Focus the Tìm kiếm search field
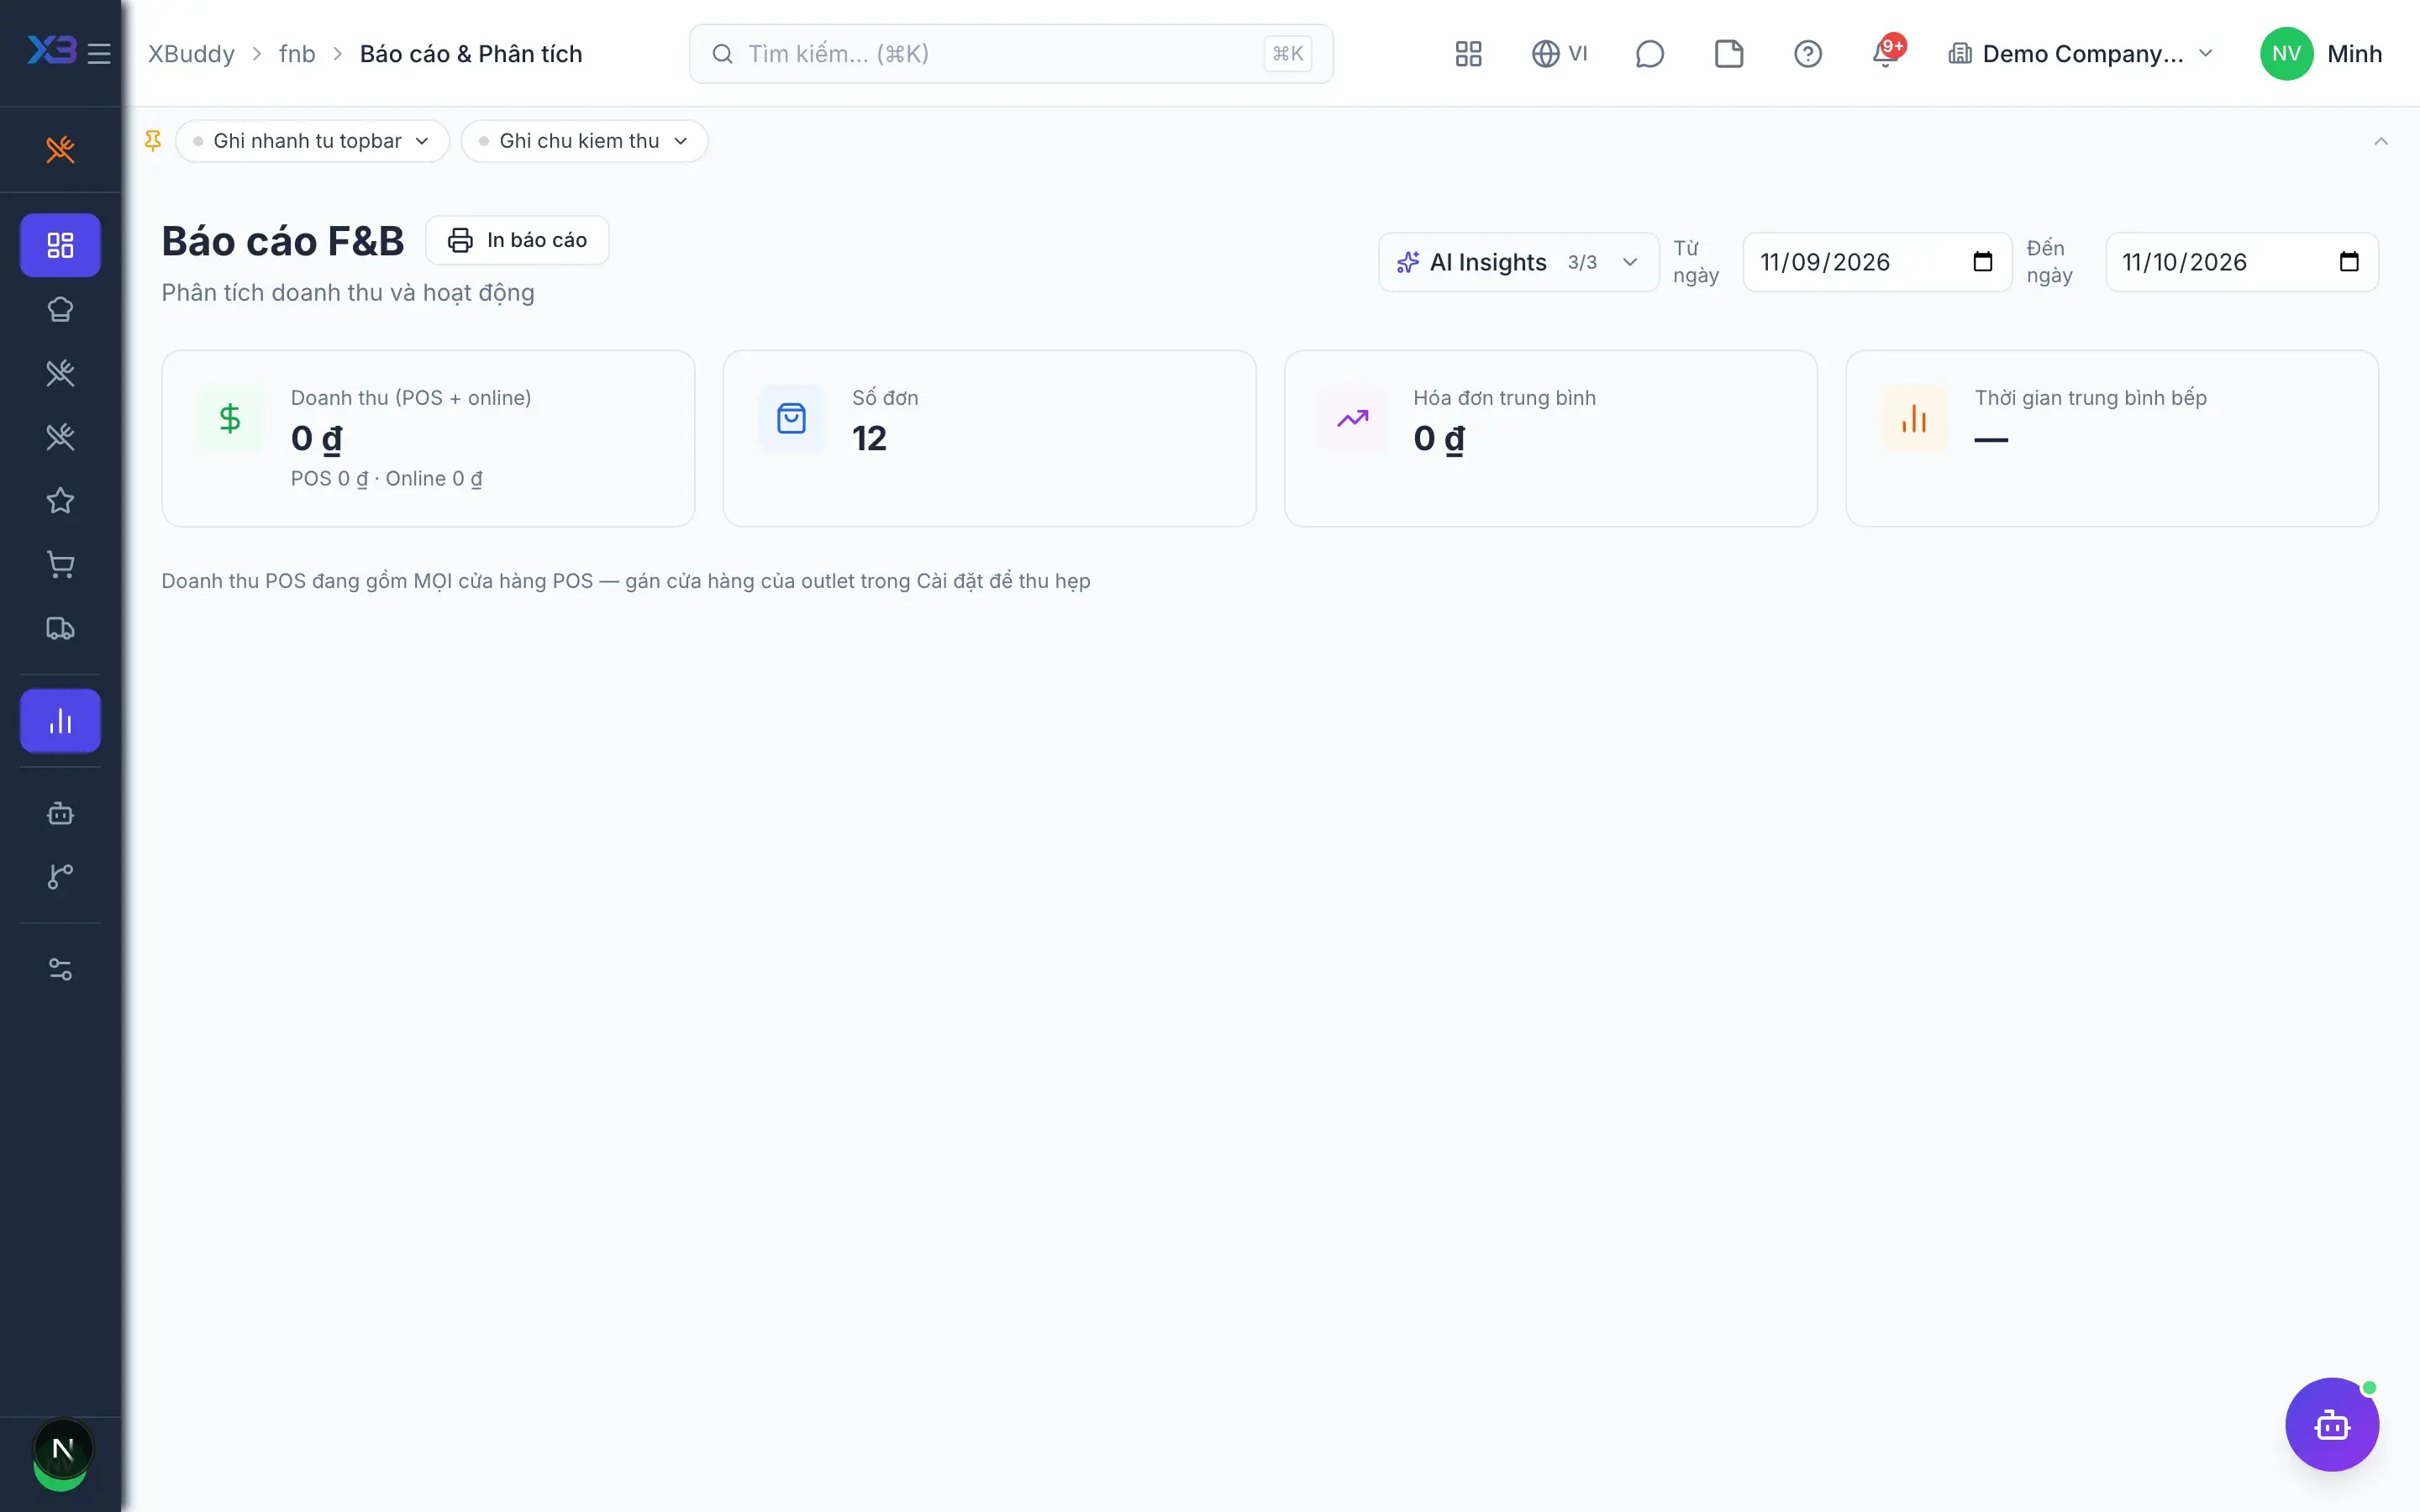Screen dimensions: 2420x1512 tap(1011, 53)
